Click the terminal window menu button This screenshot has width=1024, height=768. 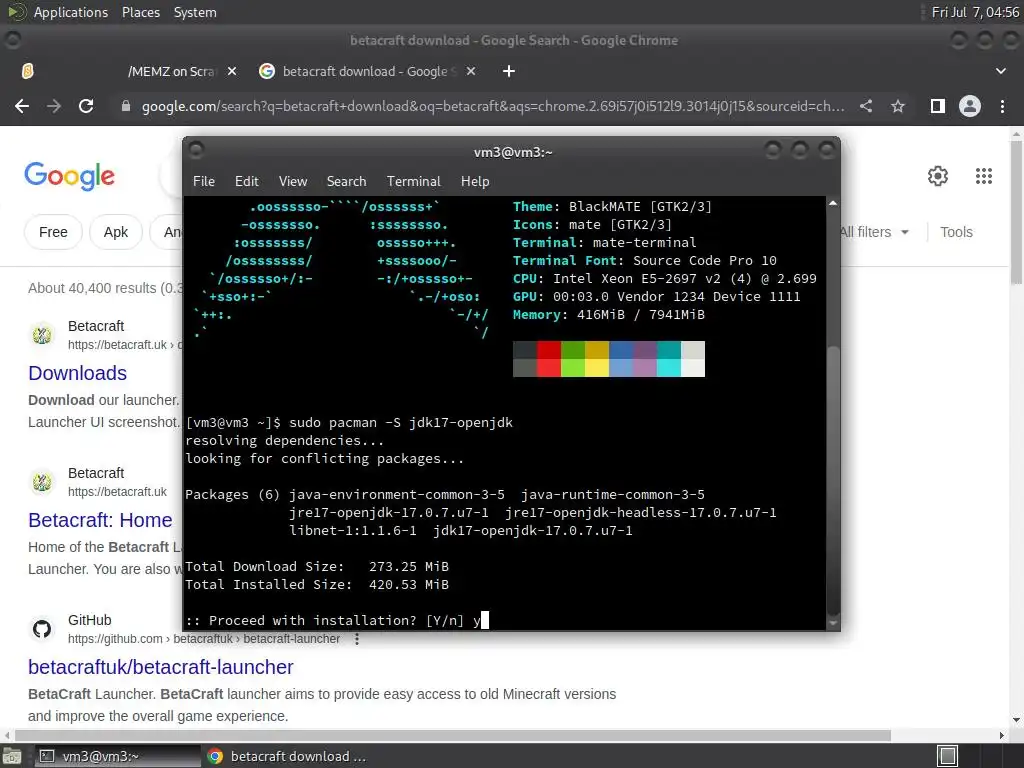(196, 150)
